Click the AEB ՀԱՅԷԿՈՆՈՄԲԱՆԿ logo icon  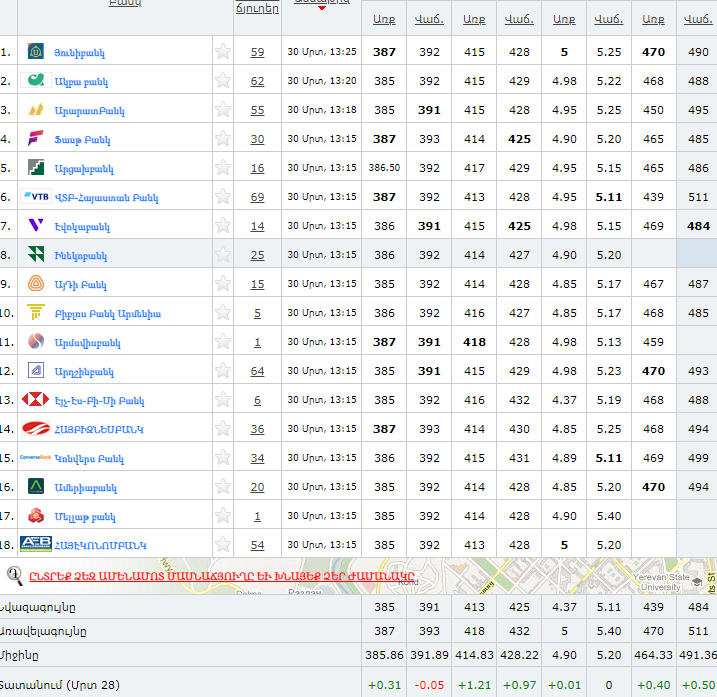pyautogui.click(x=36, y=544)
